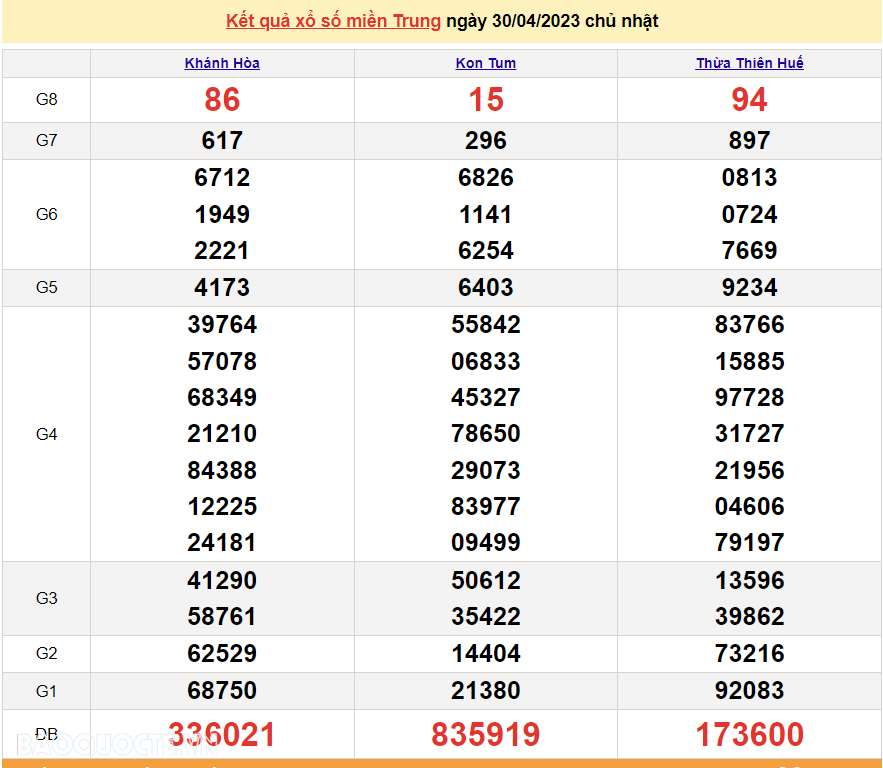Click Thừa Thiên Huế's G1 number 92083
The width and height of the screenshot is (883, 768).
pyautogui.click(x=749, y=690)
